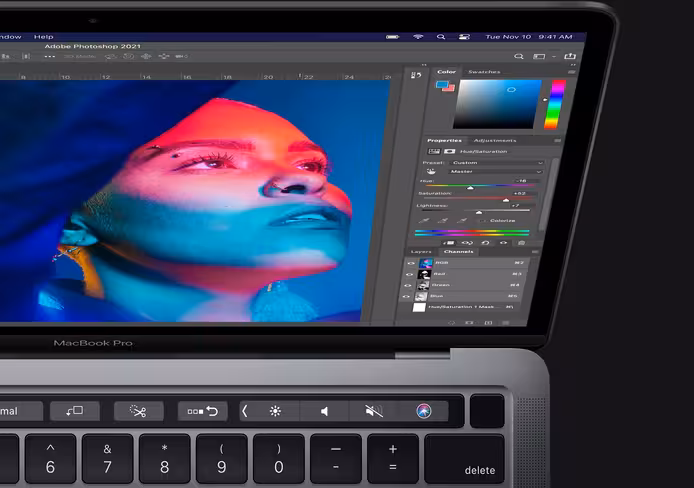
Task: Select the add-to-sample eyedropper
Action: (443, 220)
